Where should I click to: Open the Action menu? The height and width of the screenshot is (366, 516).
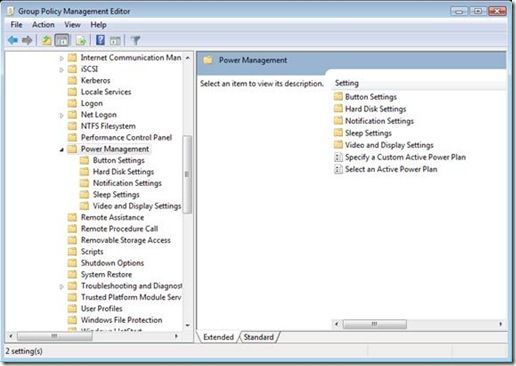pos(43,25)
